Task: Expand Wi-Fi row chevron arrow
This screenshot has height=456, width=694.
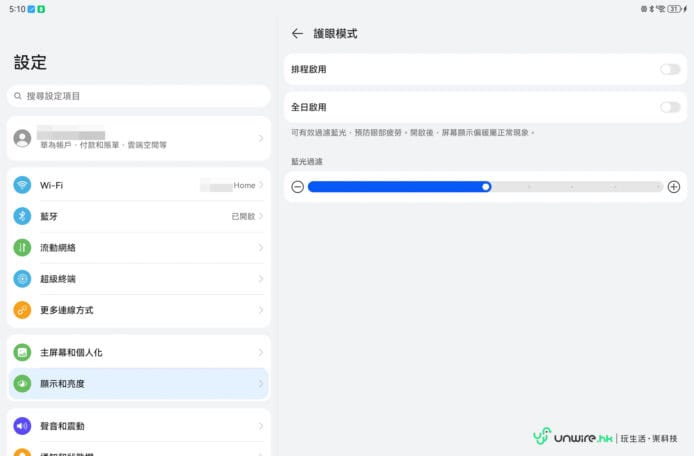Action: [x=261, y=185]
